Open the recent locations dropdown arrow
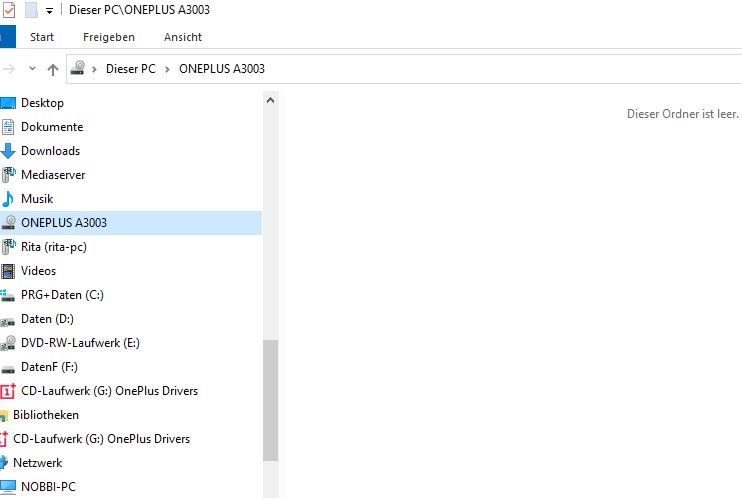Screen dimensions: 742x498 (32, 69)
